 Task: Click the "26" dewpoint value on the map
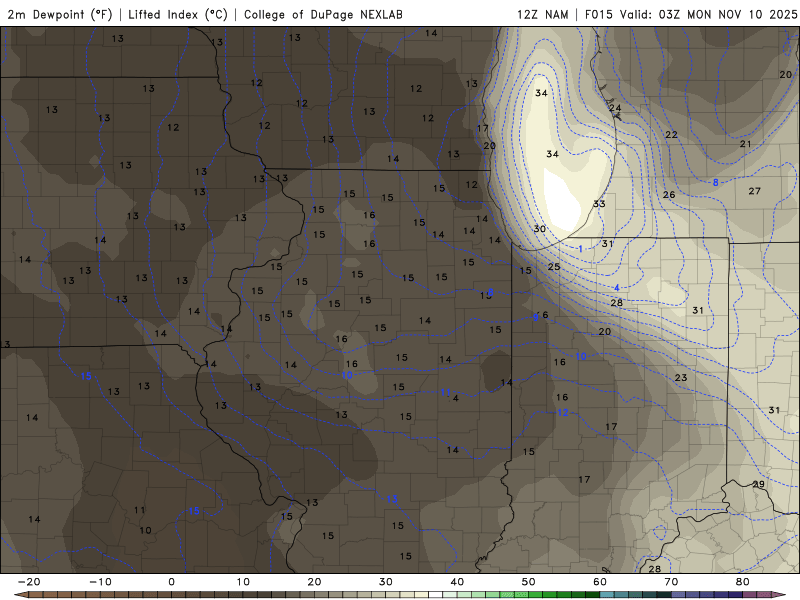tap(669, 194)
